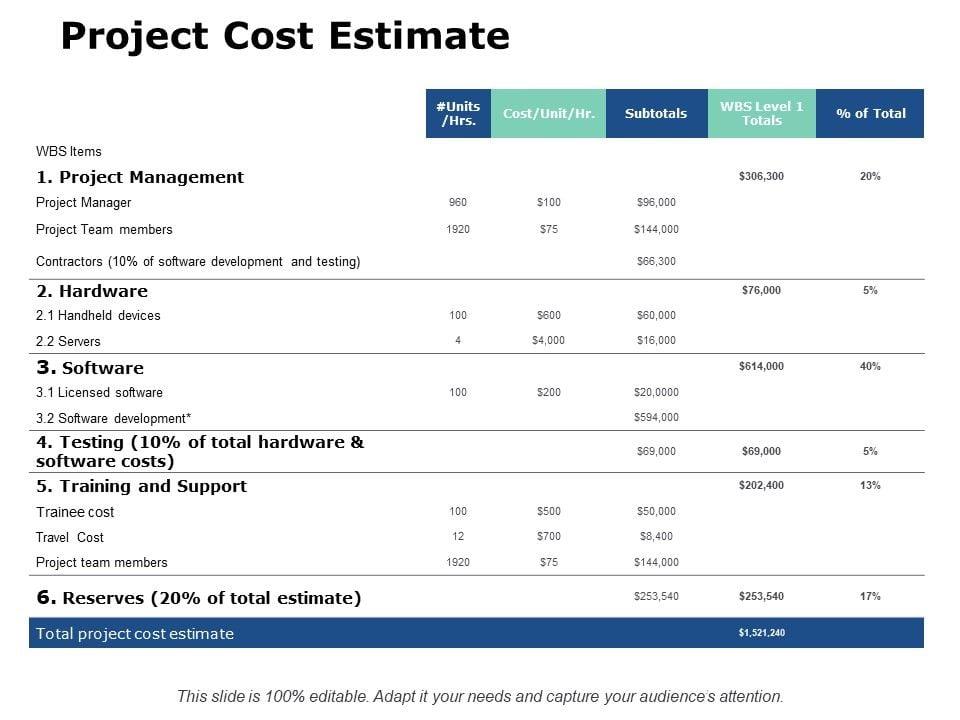This screenshot has width=960, height=720.
Task: Select the 5. Training and Support heading
Action: pyautogui.click(x=141, y=486)
